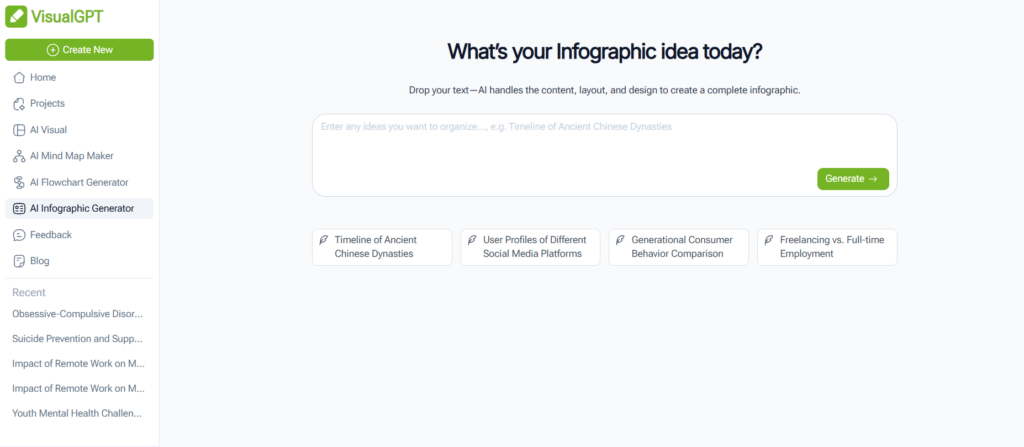The width and height of the screenshot is (1024, 447).
Task: Click the Projects icon in sidebar
Action: tap(19, 103)
